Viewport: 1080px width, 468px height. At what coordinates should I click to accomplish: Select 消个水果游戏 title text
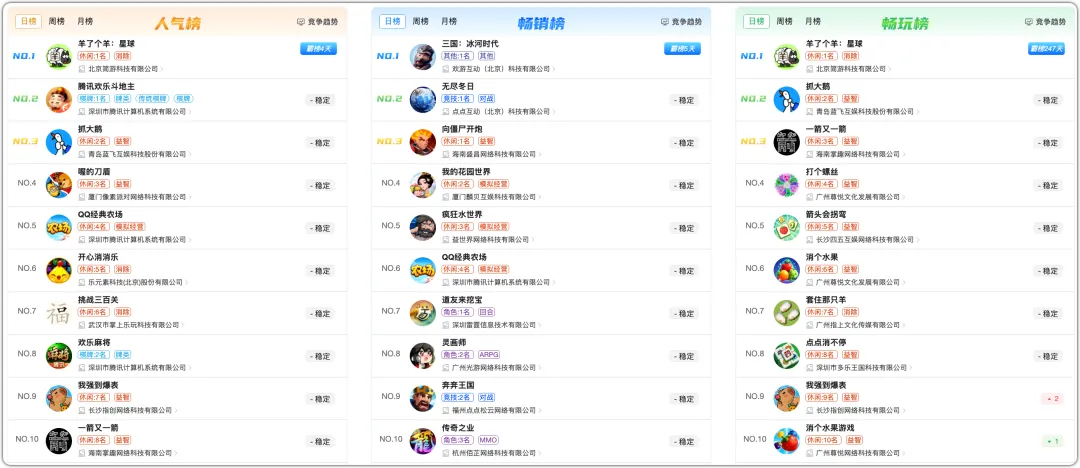point(829,428)
